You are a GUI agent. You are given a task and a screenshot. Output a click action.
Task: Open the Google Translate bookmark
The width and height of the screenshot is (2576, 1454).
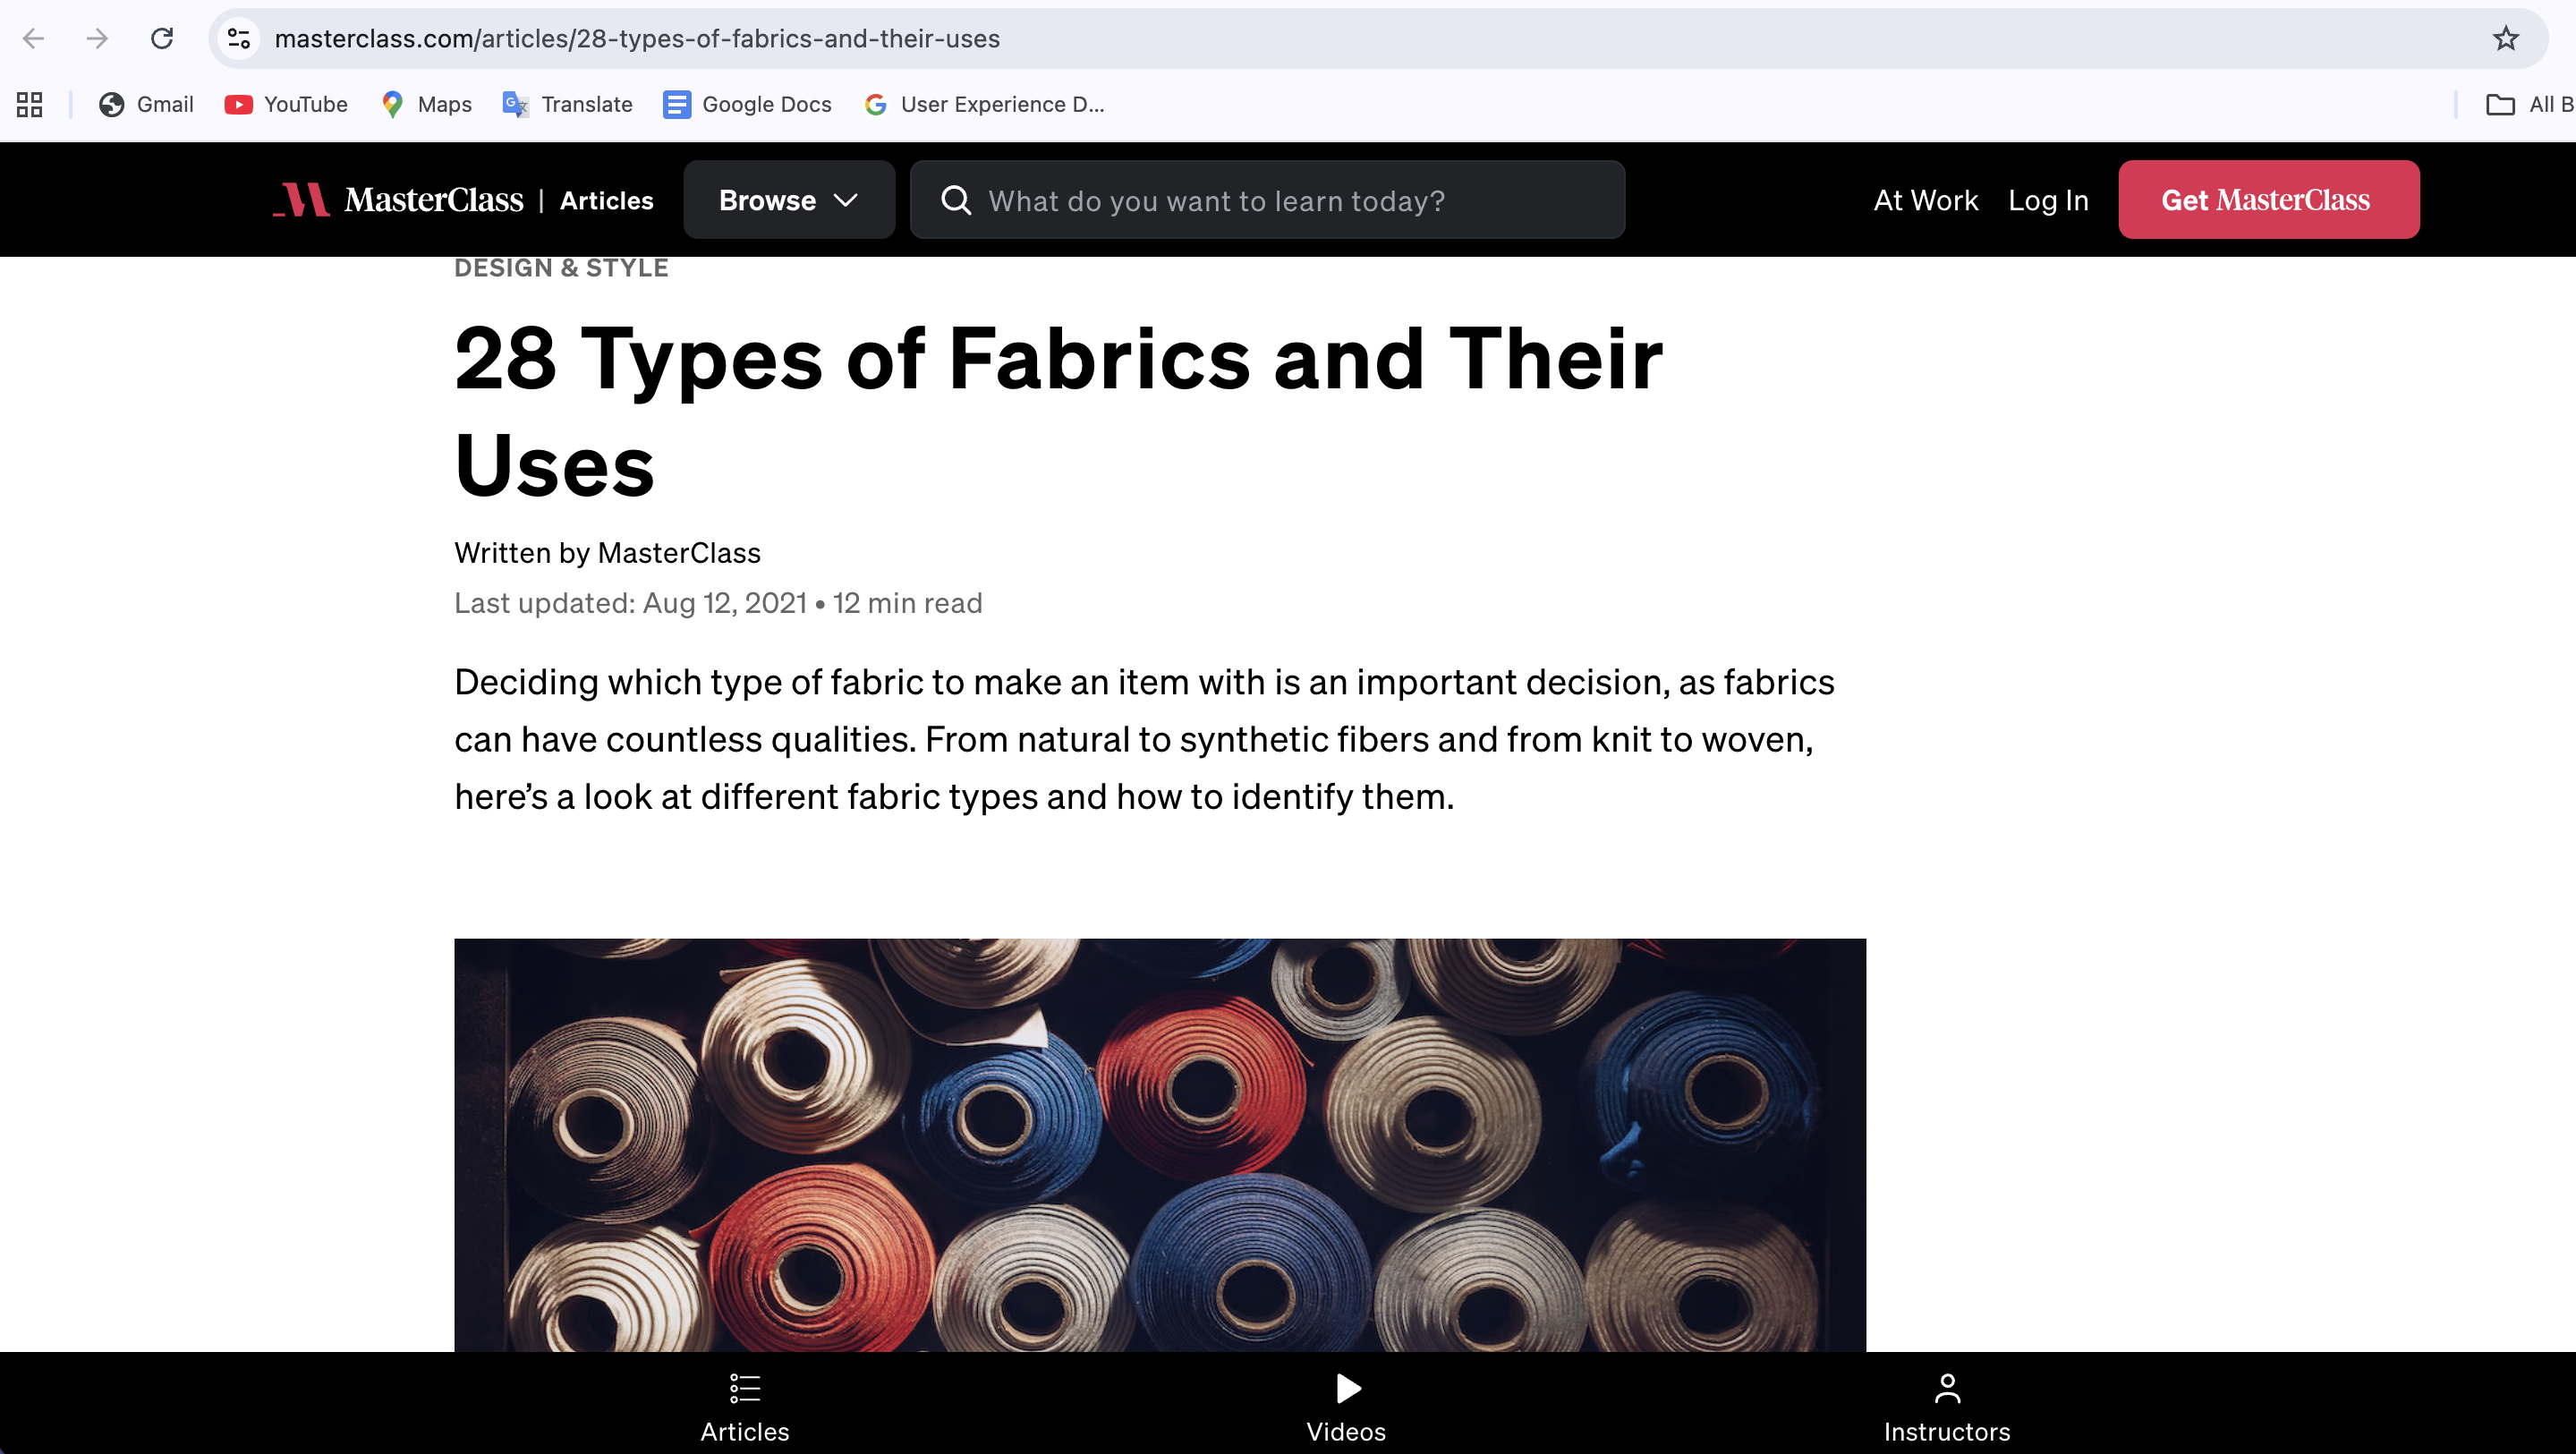tap(567, 104)
